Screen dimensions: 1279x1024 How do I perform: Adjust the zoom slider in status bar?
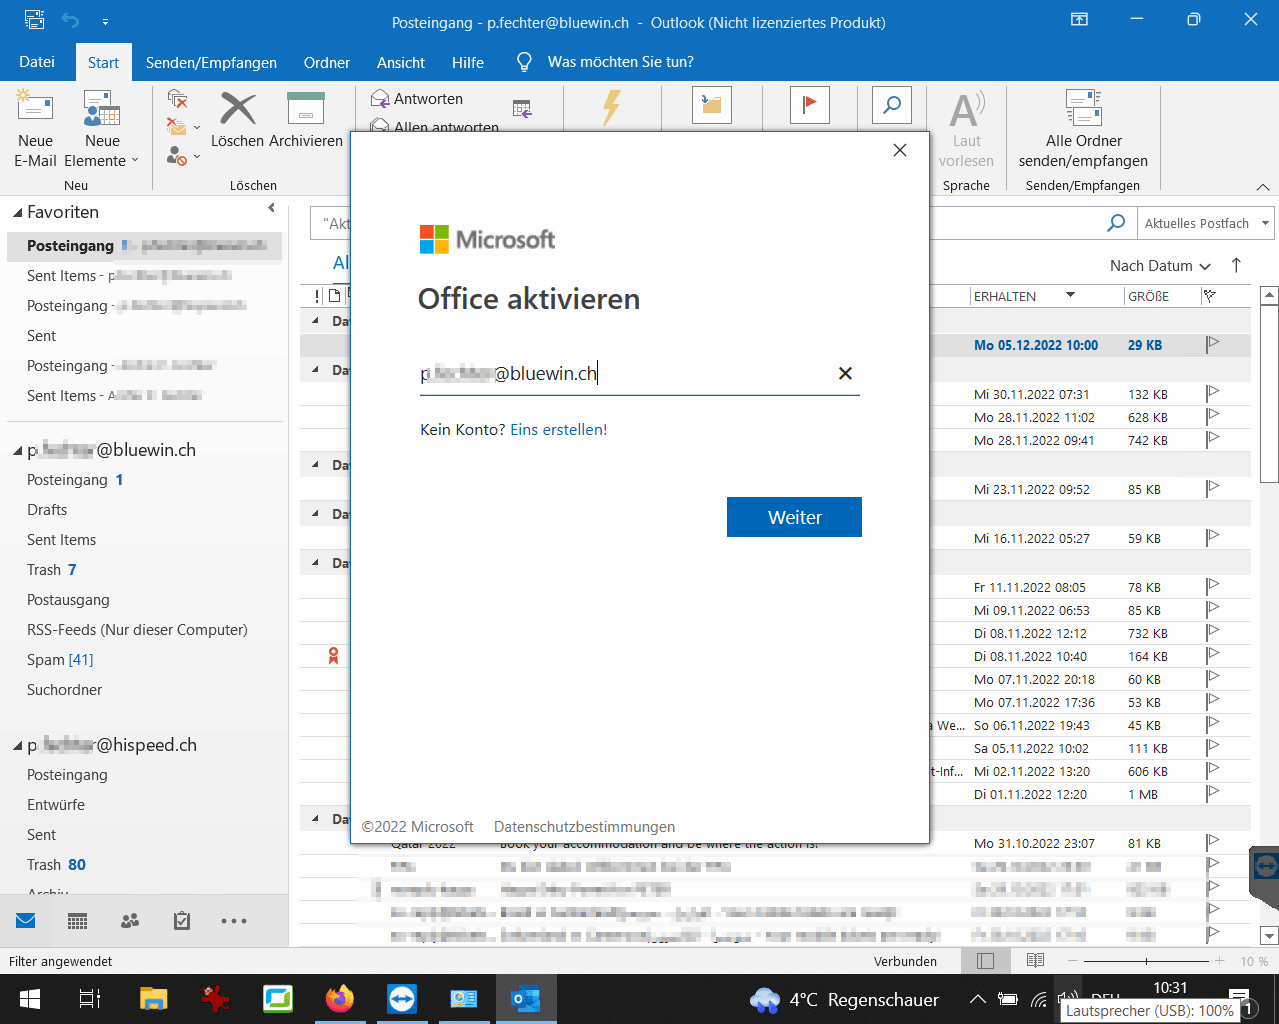(x=1146, y=961)
